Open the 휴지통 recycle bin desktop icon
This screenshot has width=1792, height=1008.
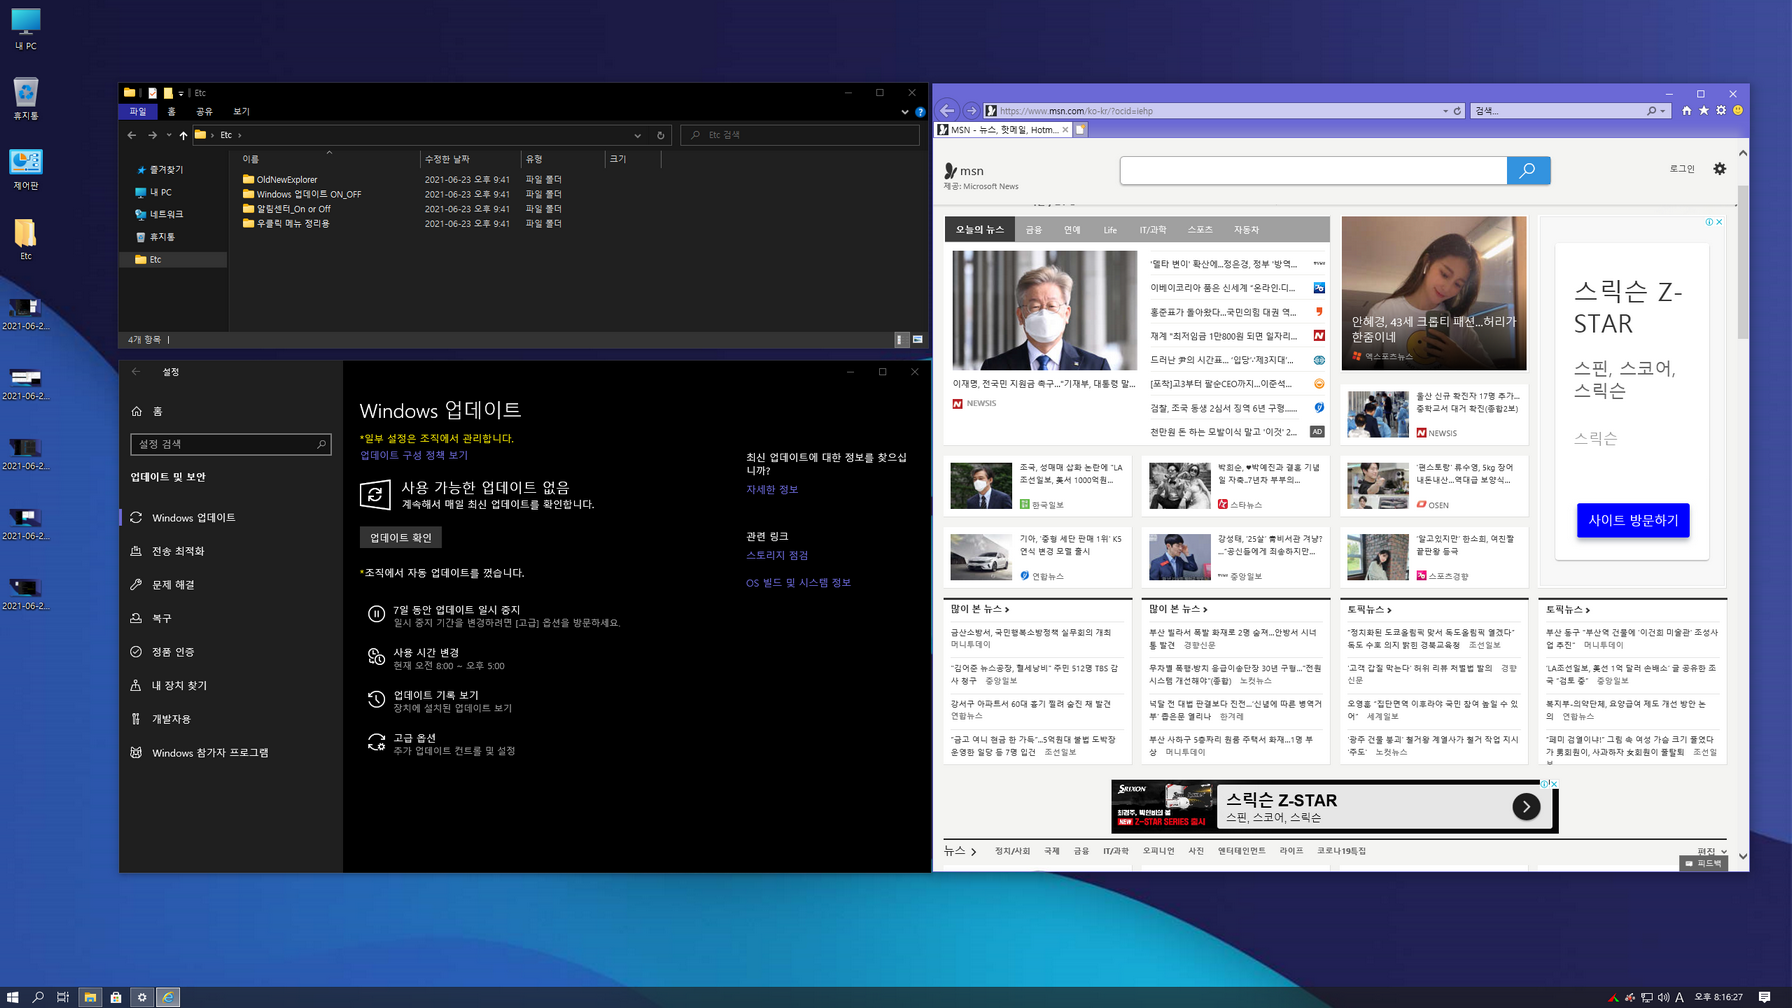[x=26, y=99]
